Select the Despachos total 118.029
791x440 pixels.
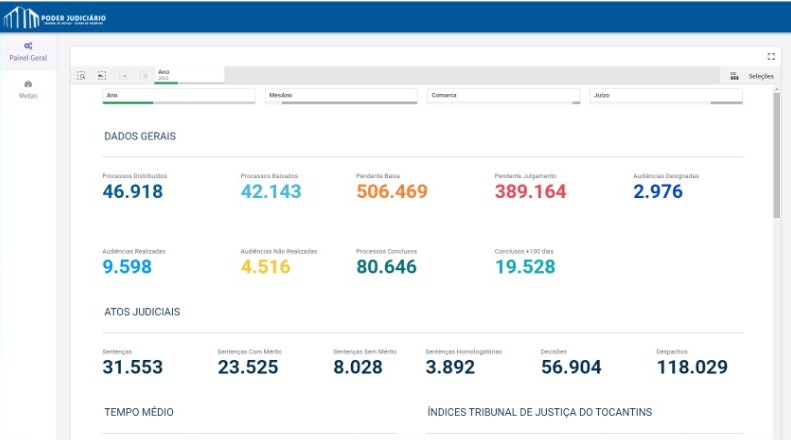point(692,367)
